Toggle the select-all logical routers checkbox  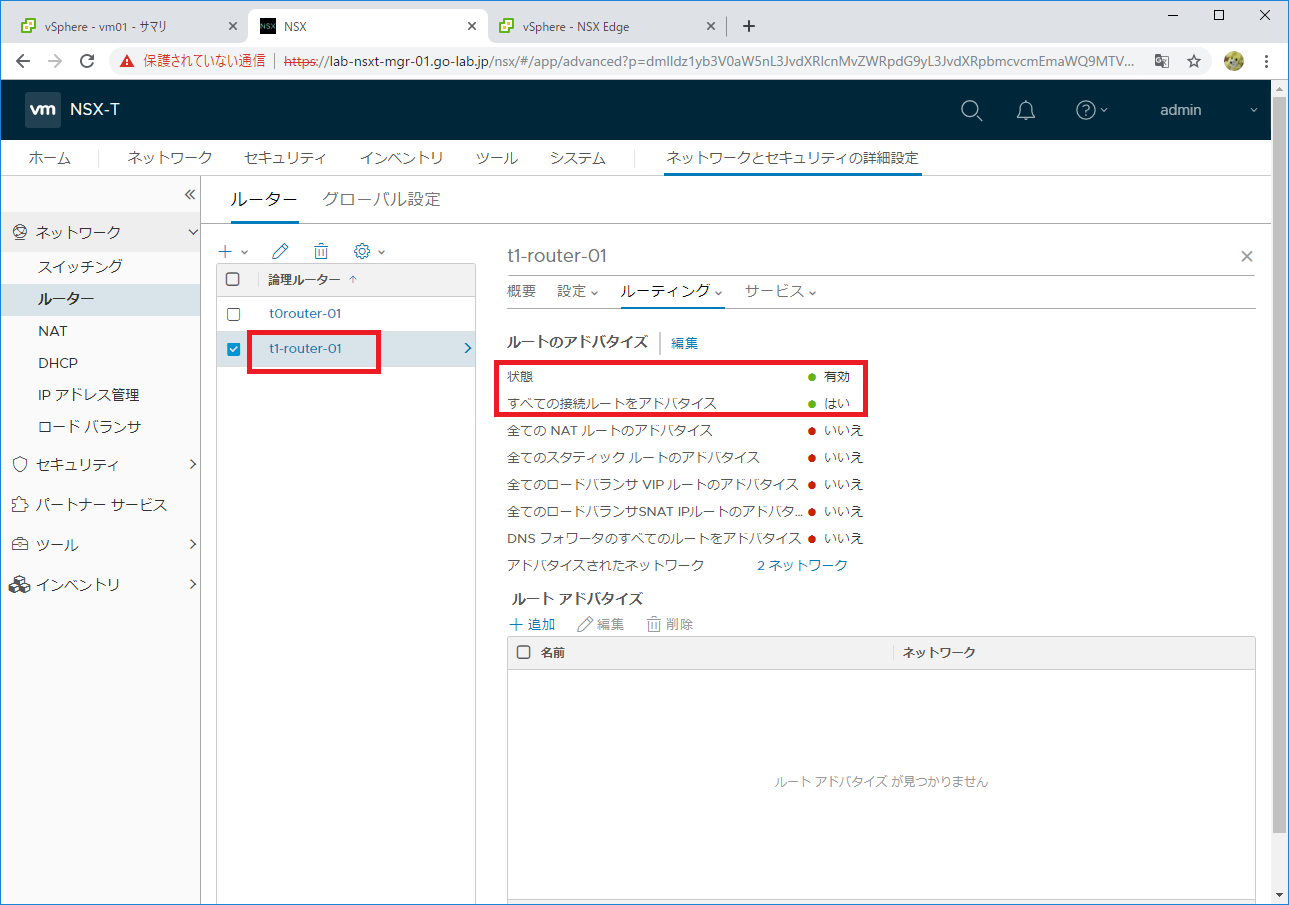(x=233, y=279)
